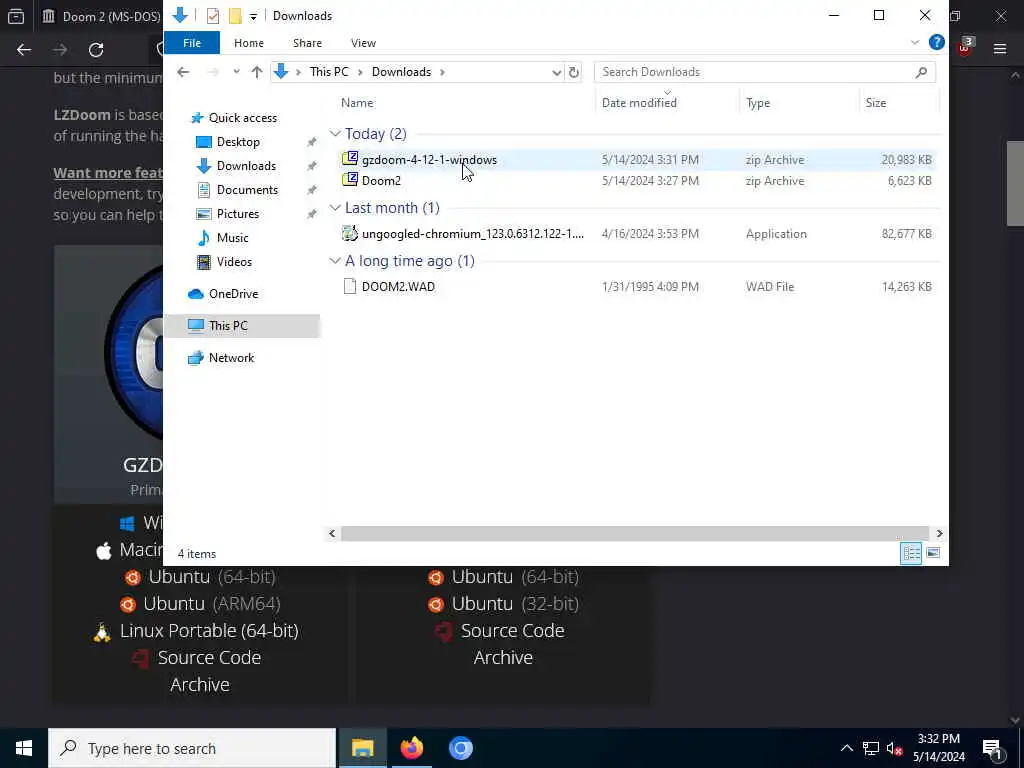The image size is (1024, 768).
Task: Switch to Large icons view layout icon
Action: click(933, 553)
